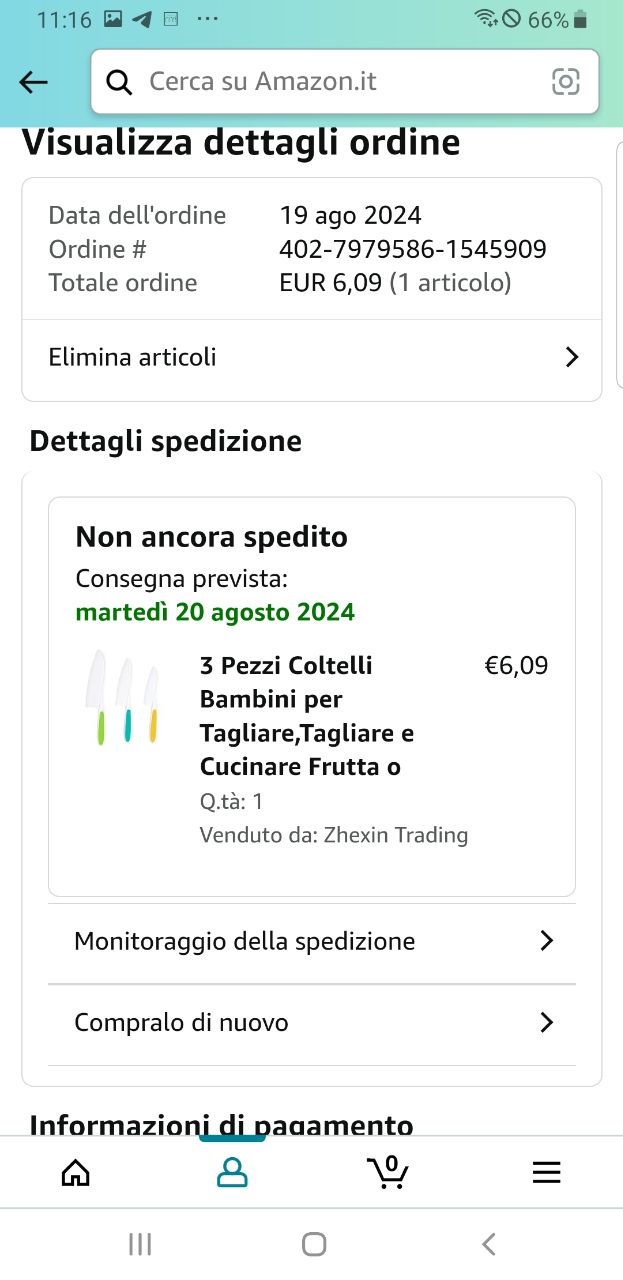
Task: Focus the Cerca su Amazon.it search field
Action: click(x=340, y=82)
